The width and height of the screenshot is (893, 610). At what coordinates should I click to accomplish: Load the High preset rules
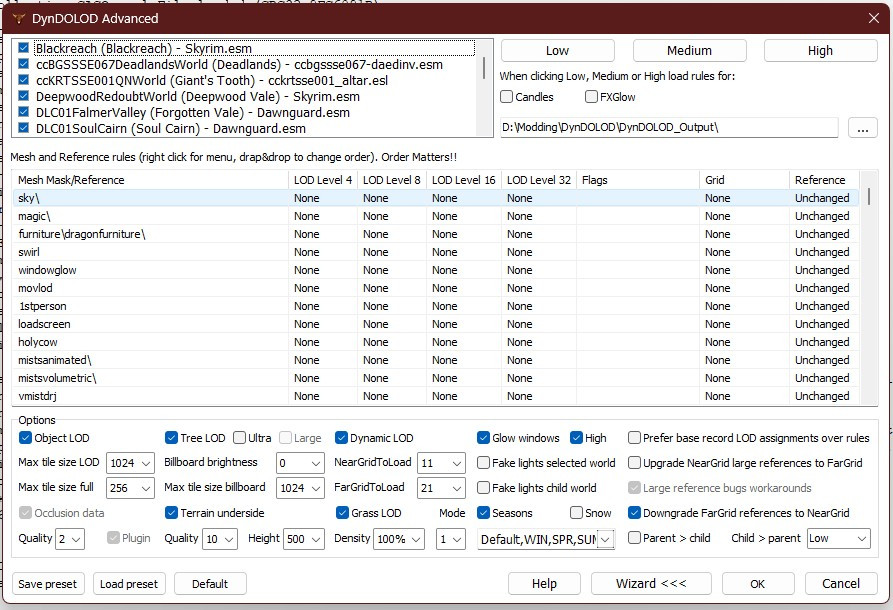tap(820, 51)
